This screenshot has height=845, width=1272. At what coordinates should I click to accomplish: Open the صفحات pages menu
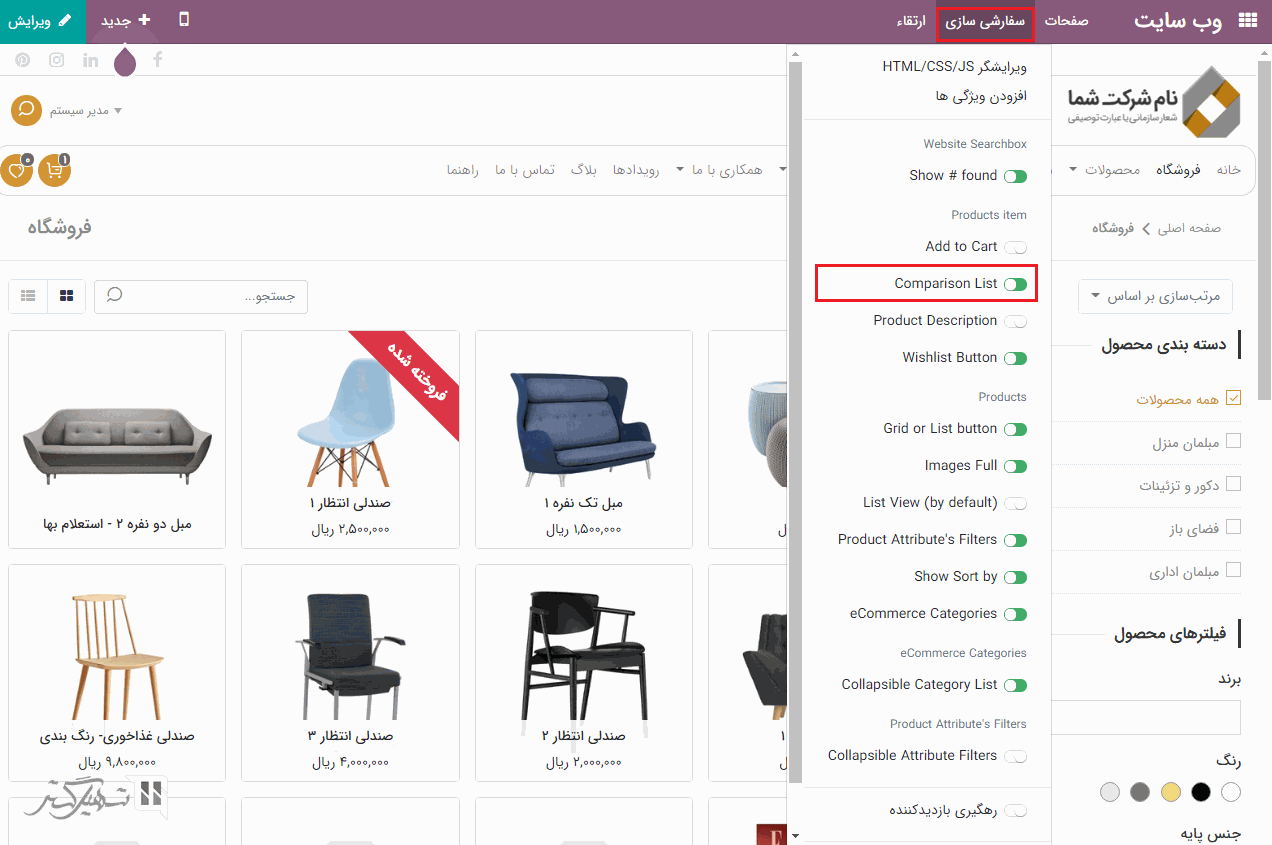[x=1066, y=21]
